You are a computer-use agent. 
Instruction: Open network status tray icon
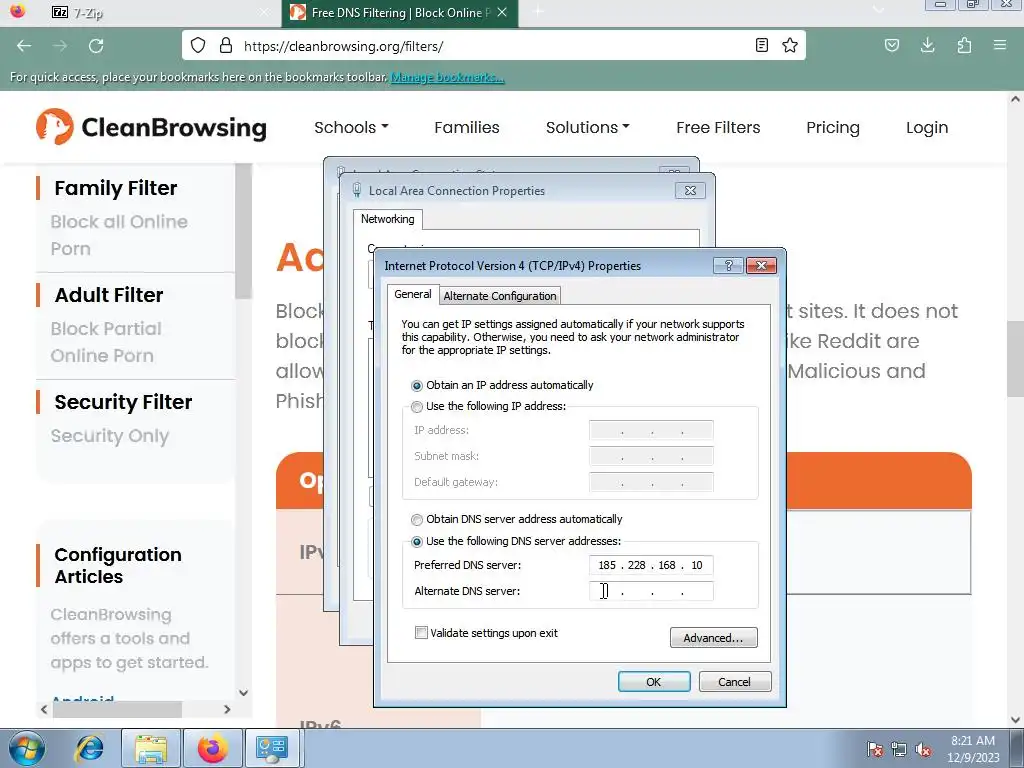[899, 750]
